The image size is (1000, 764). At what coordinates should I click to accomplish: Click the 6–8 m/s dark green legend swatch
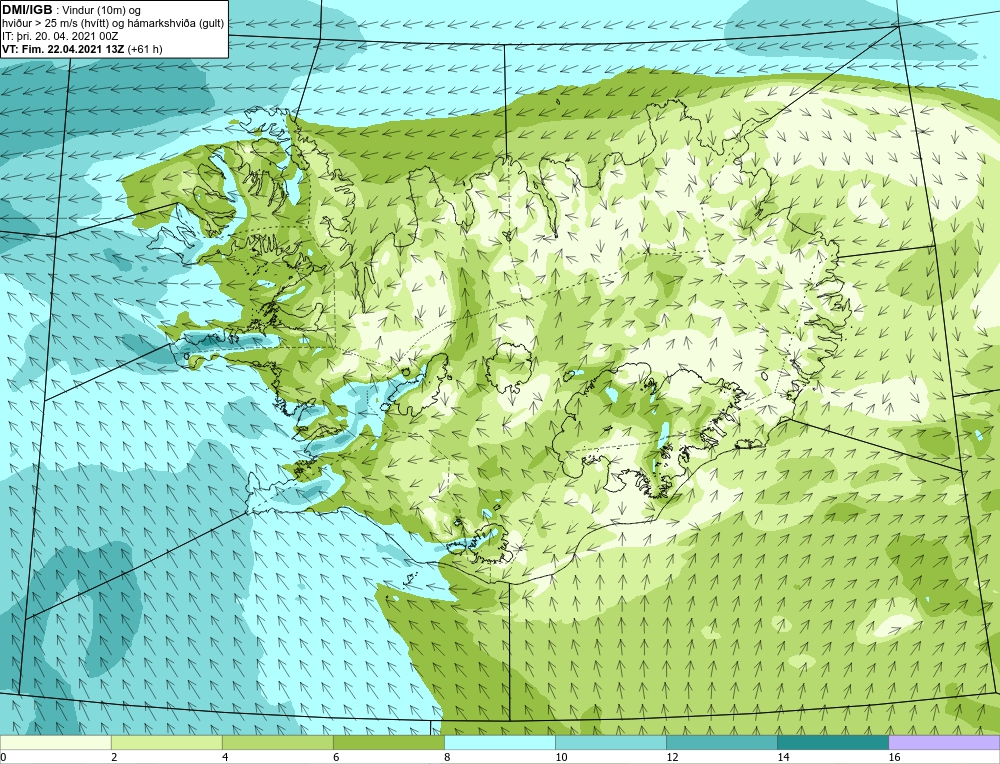tap(388, 742)
